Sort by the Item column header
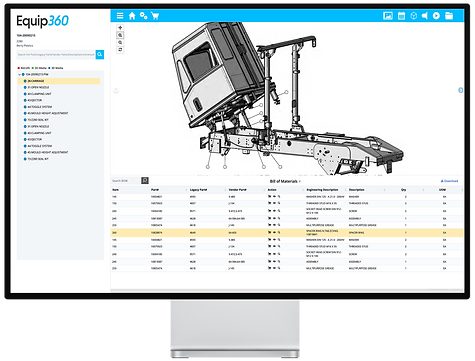The image size is (475, 361). pos(115,190)
